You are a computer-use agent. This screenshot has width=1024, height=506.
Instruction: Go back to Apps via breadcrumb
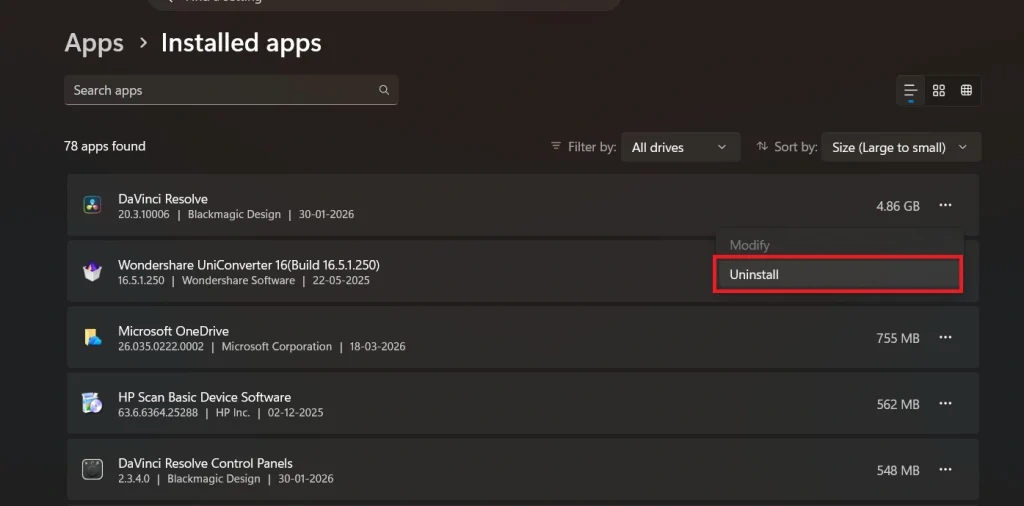pos(94,43)
